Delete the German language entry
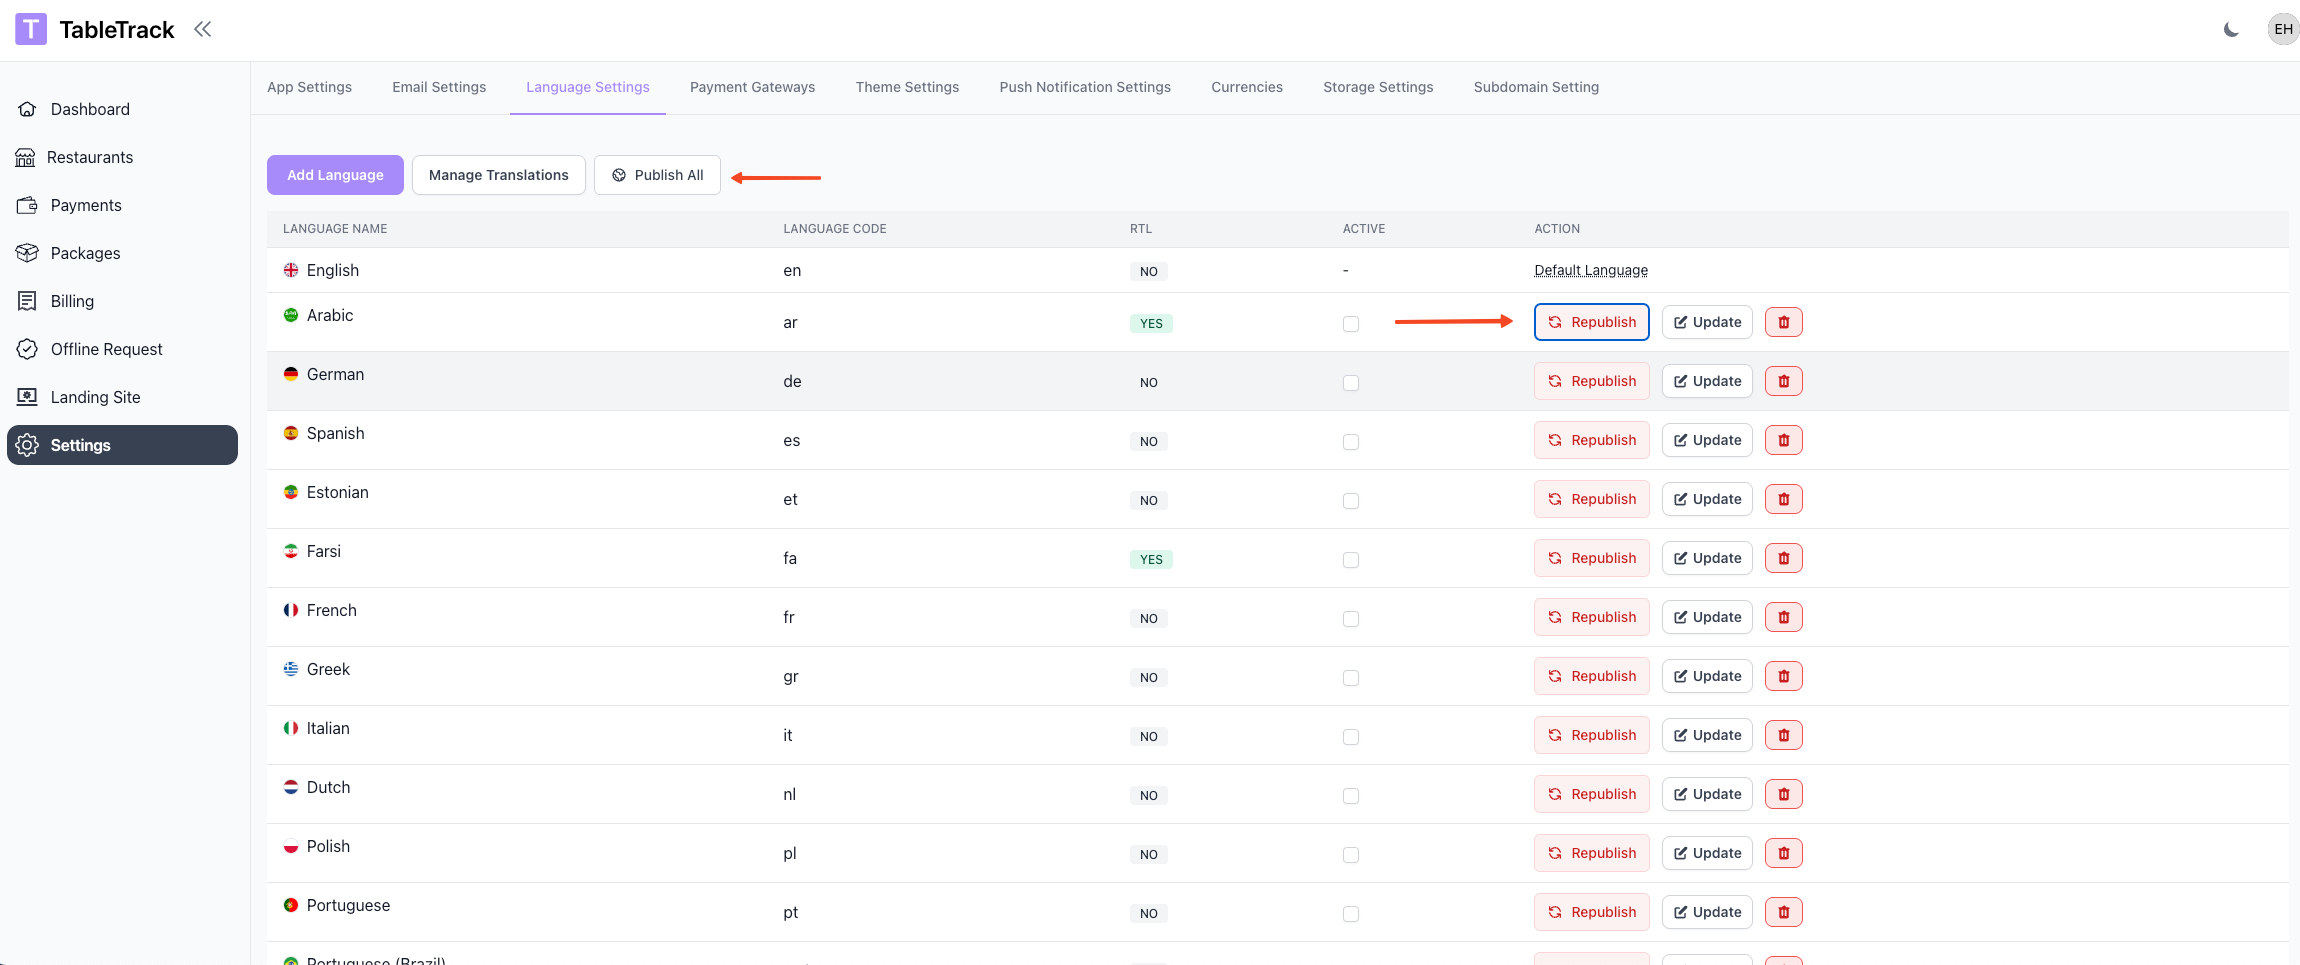The width and height of the screenshot is (2300, 965). (x=1783, y=381)
